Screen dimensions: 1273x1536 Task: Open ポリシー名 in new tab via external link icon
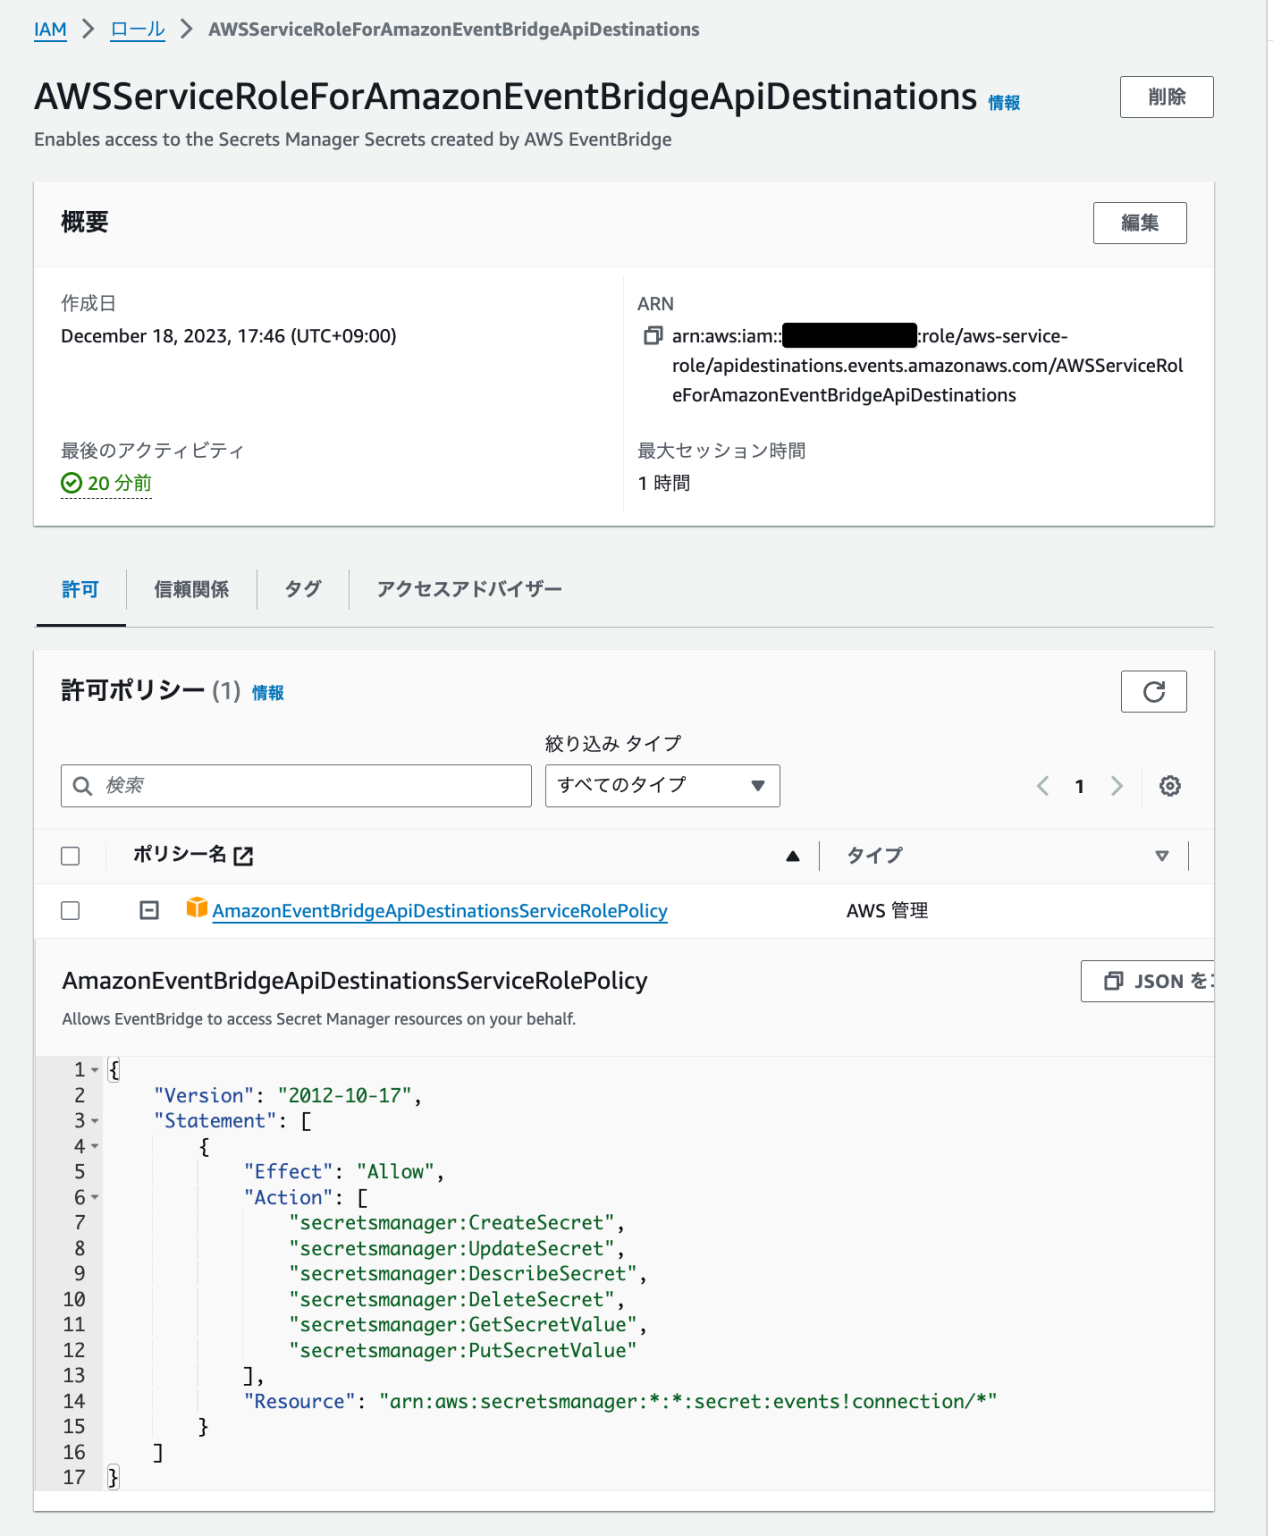(x=243, y=856)
